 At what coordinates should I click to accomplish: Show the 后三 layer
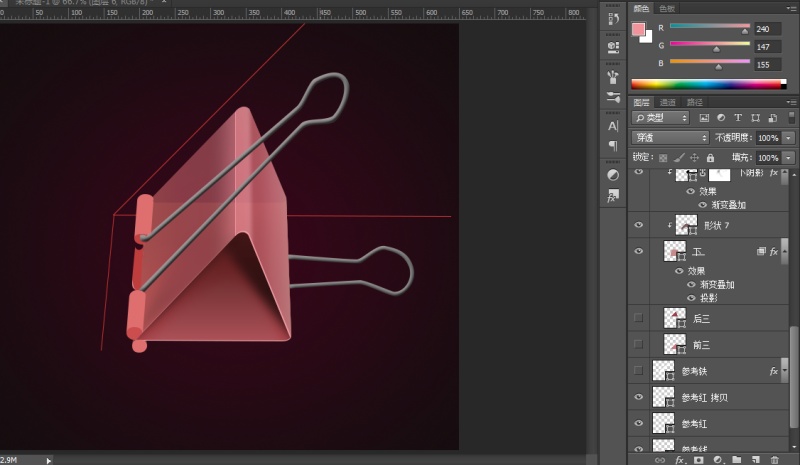tap(638, 317)
